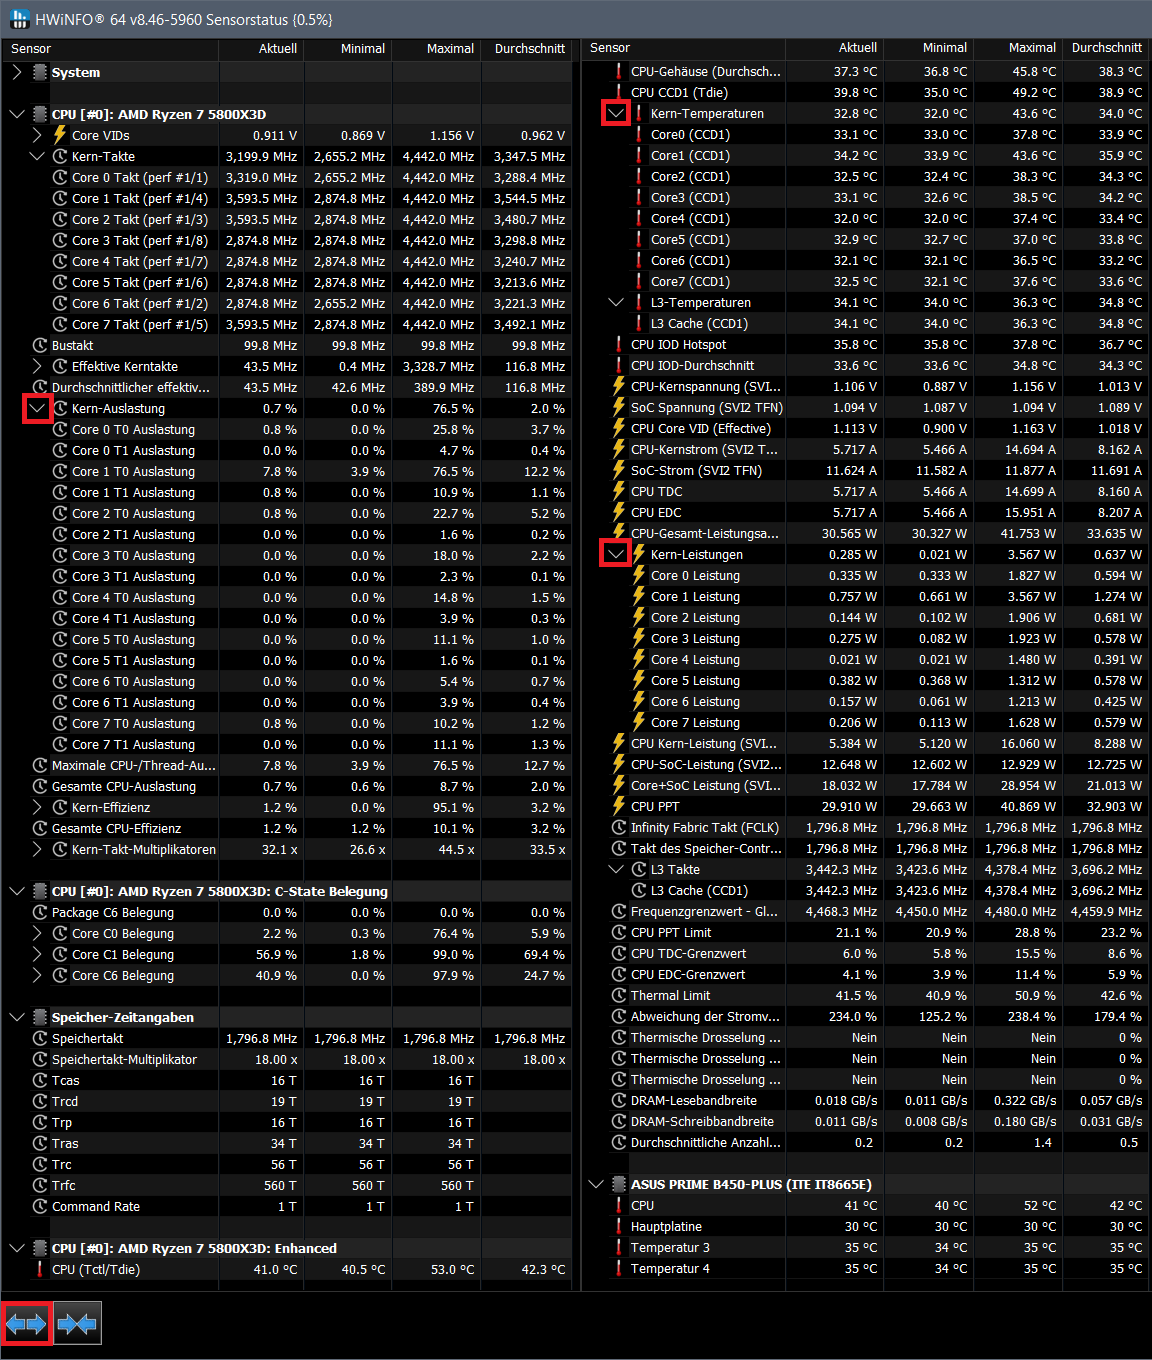Select Core 0 Takt (perf #1/1) row

[288, 177]
